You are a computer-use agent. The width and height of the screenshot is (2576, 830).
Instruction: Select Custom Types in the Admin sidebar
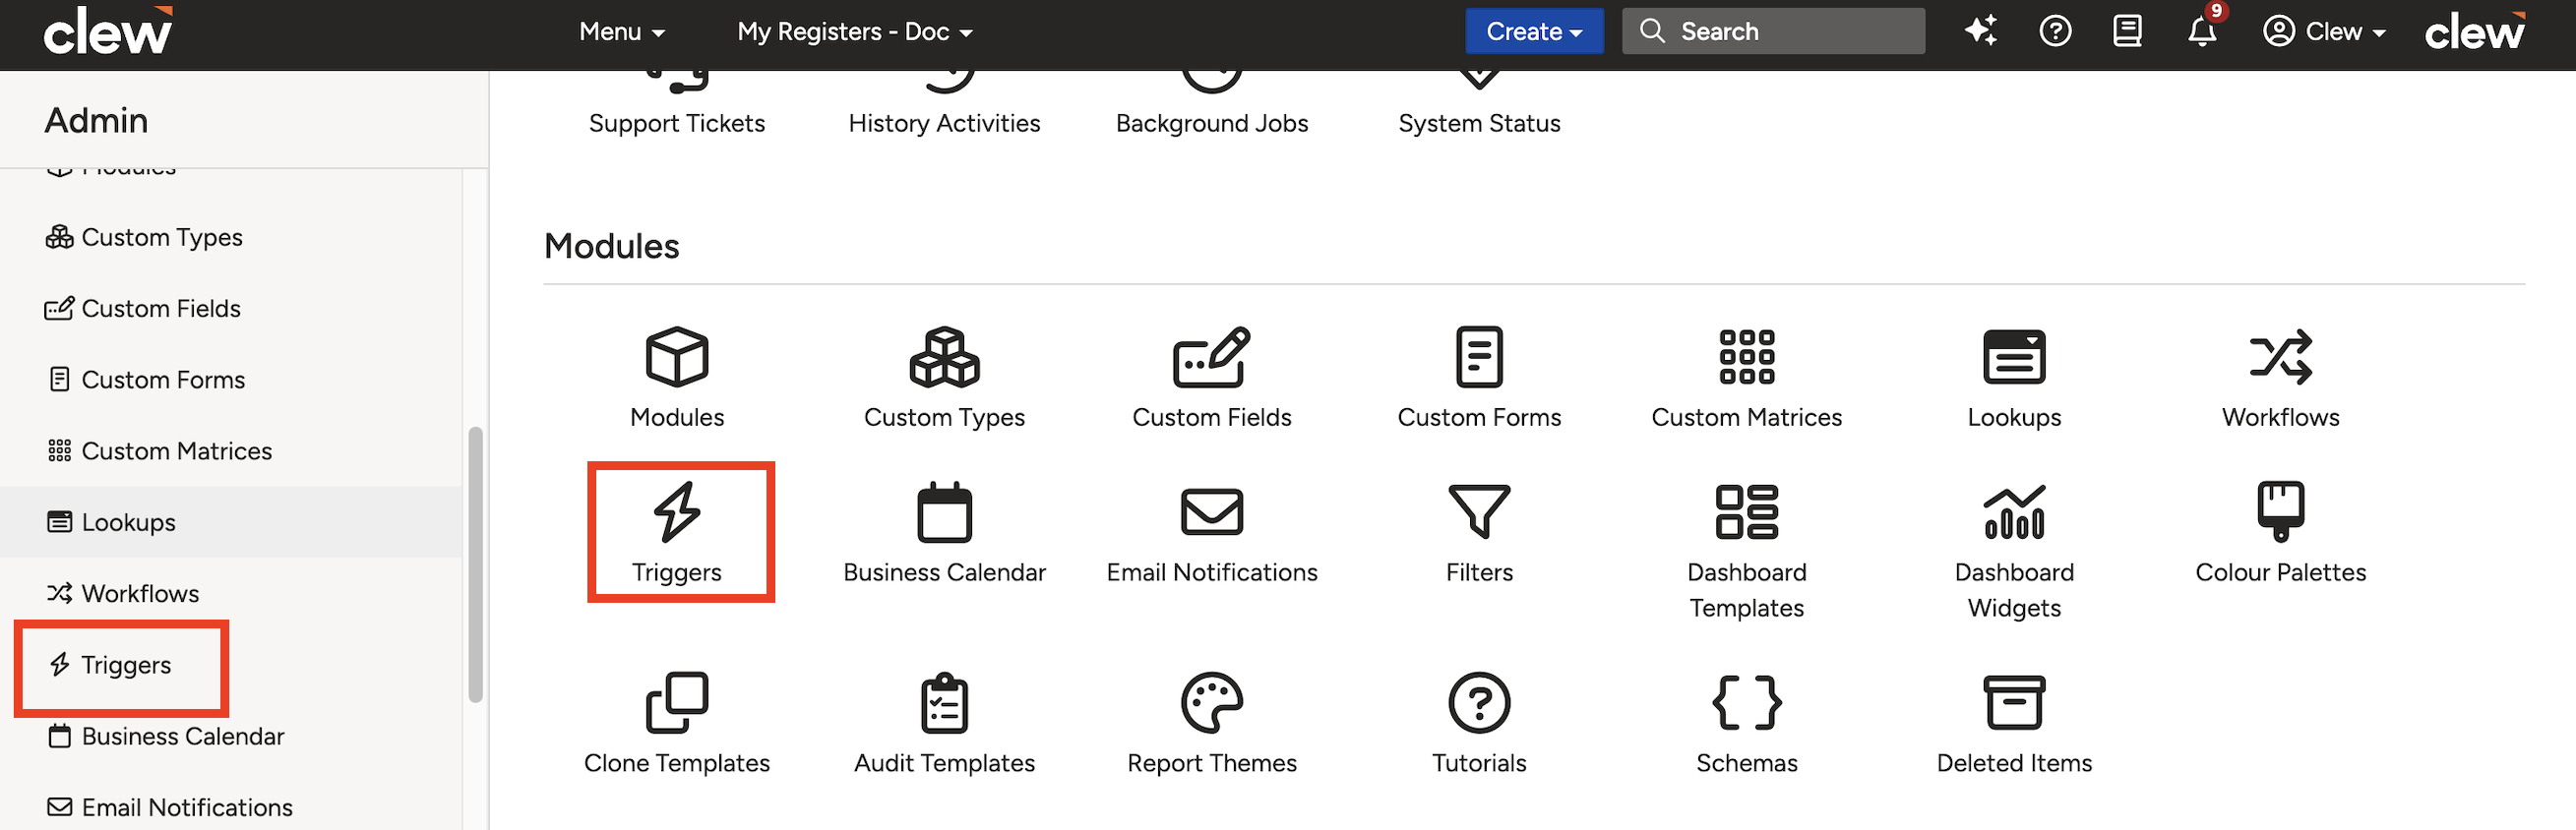pos(143,237)
